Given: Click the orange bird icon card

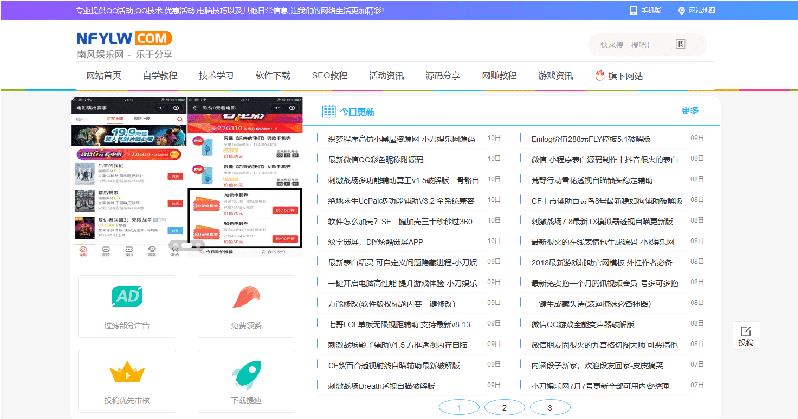Looking at the screenshot, I should point(246,306).
